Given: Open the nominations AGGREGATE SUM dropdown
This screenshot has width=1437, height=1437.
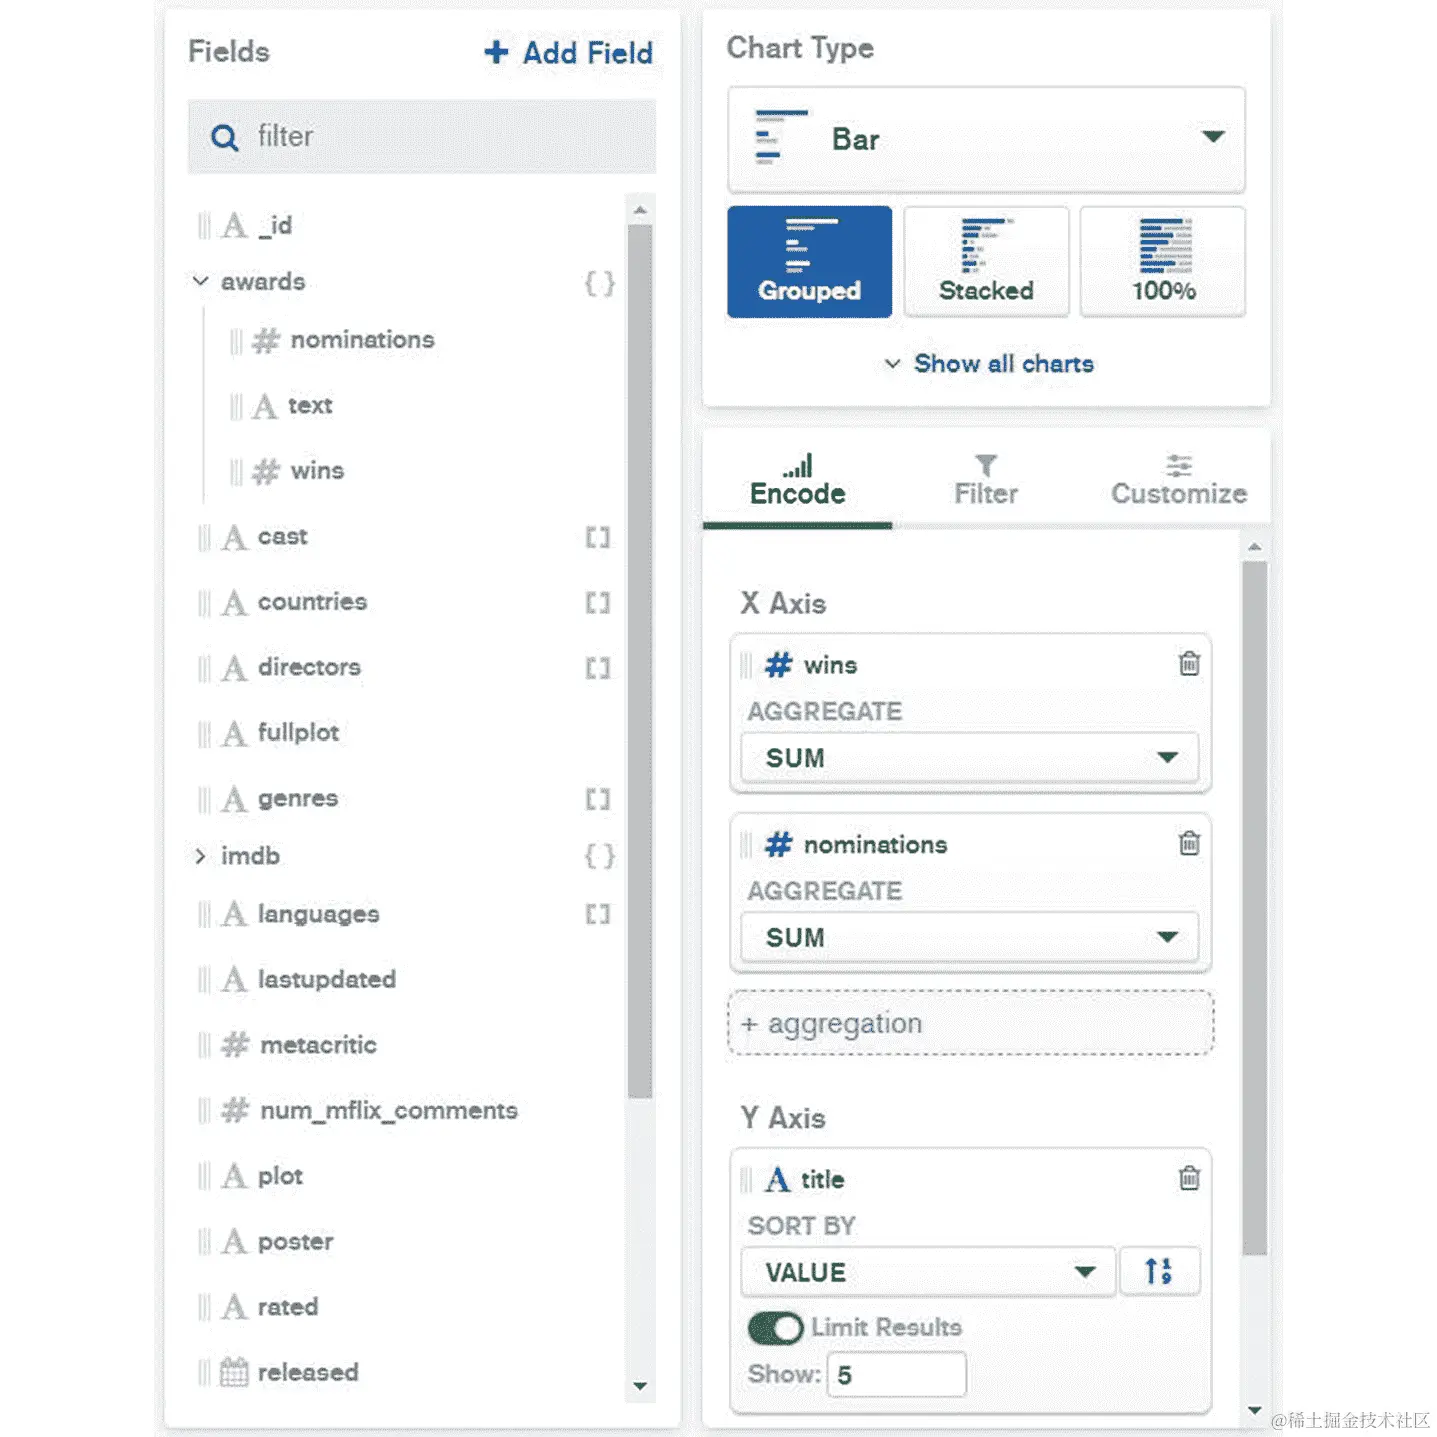Looking at the screenshot, I should (x=969, y=938).
